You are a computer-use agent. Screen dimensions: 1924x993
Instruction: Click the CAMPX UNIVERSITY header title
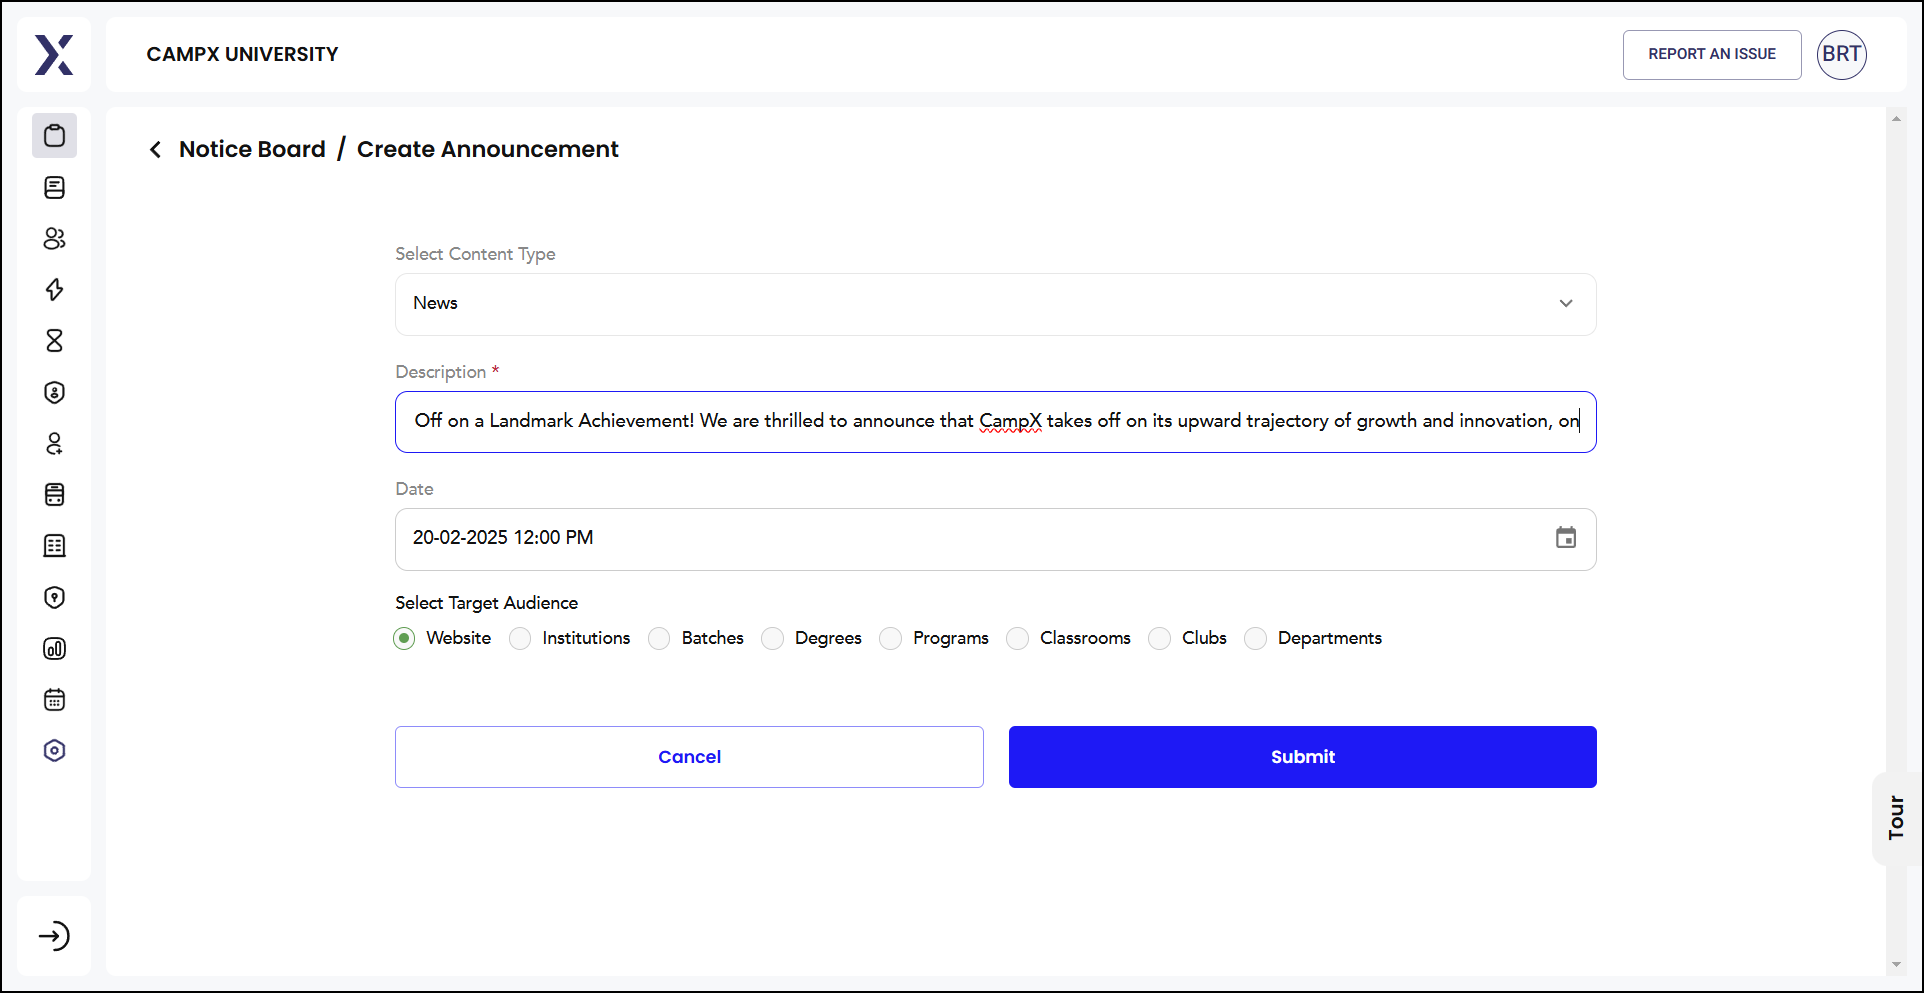pyautogui.click(x=242, y=54)
